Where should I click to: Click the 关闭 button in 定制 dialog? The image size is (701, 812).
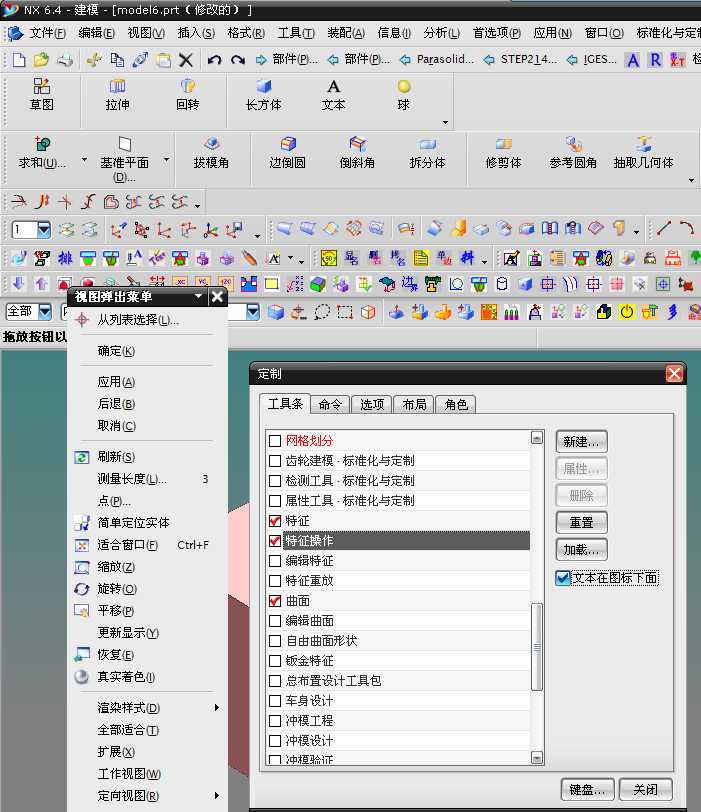(x=646, y=790)
